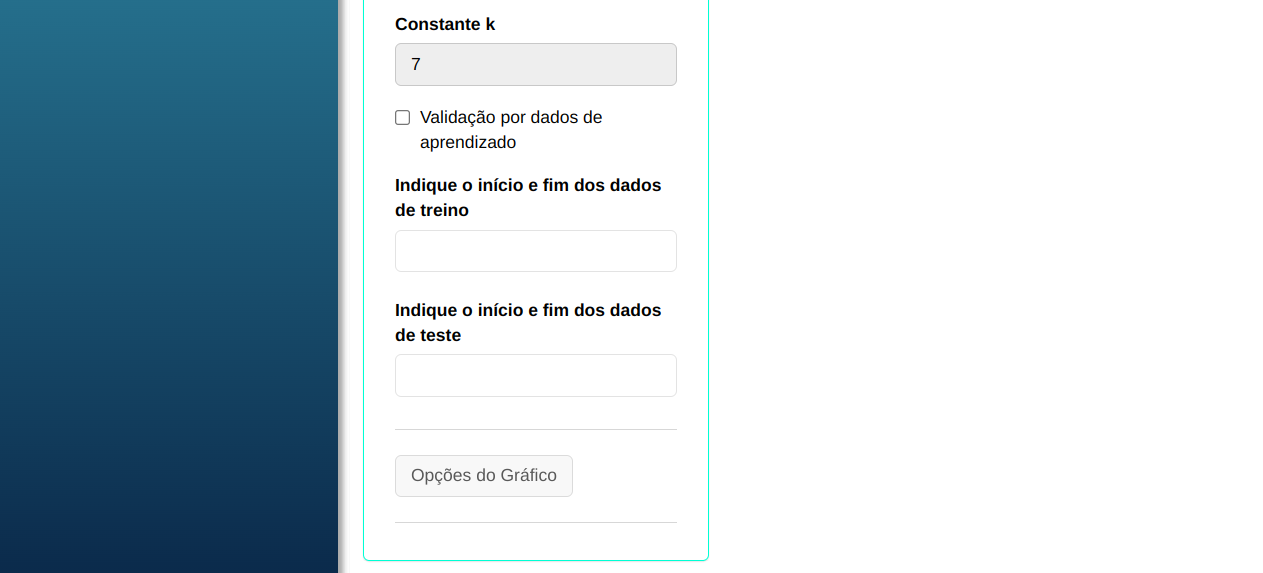This screenshot has width=1263, height=573.
Task: Focus the training data (treino) range input
Action: (x=535, y=251)
